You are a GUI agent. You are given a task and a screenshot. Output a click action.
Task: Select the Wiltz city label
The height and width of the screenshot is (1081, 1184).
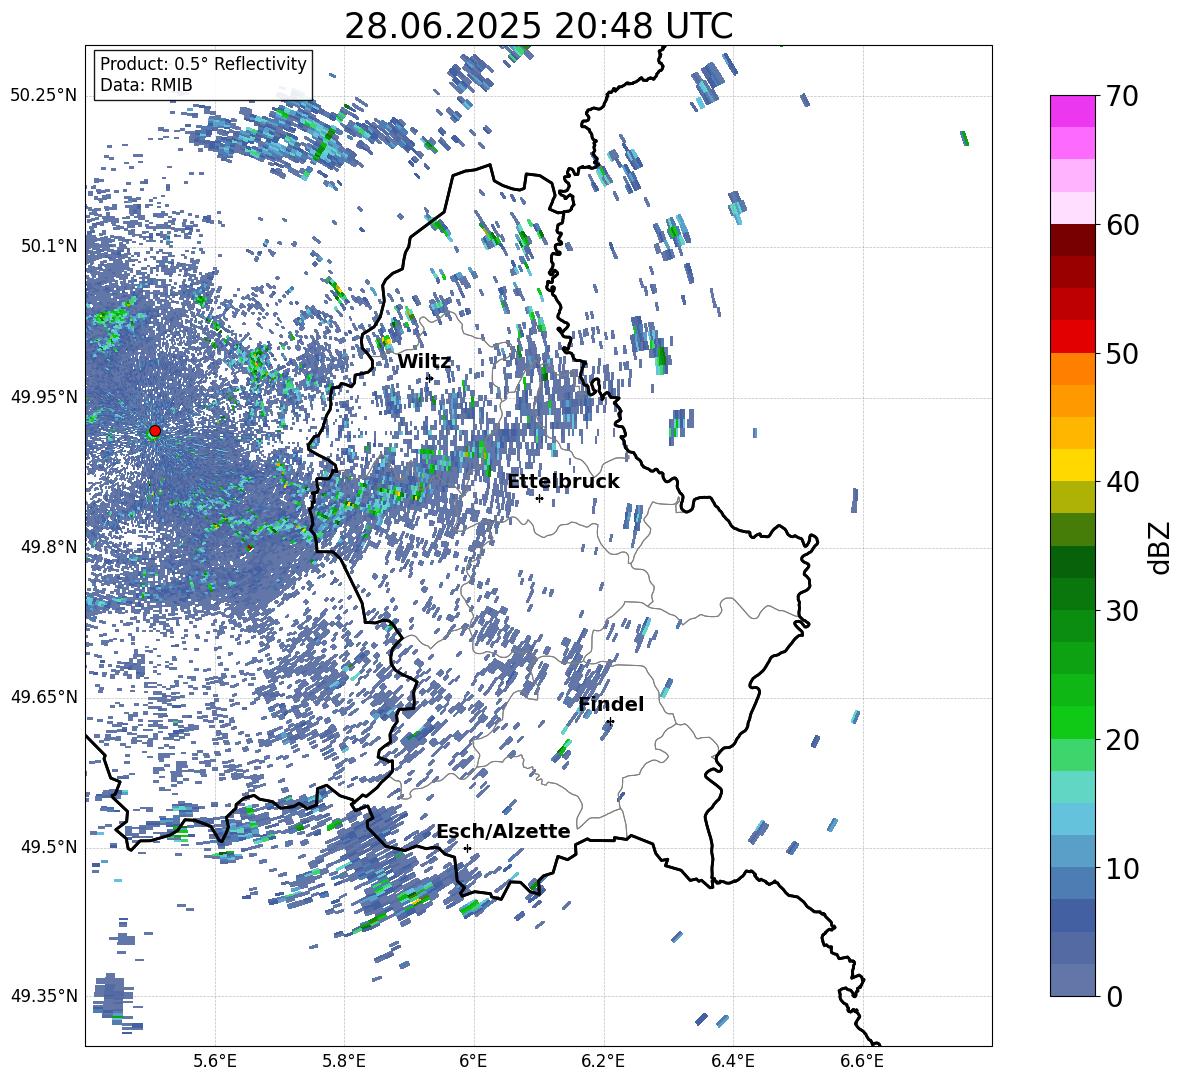[424, 362]
